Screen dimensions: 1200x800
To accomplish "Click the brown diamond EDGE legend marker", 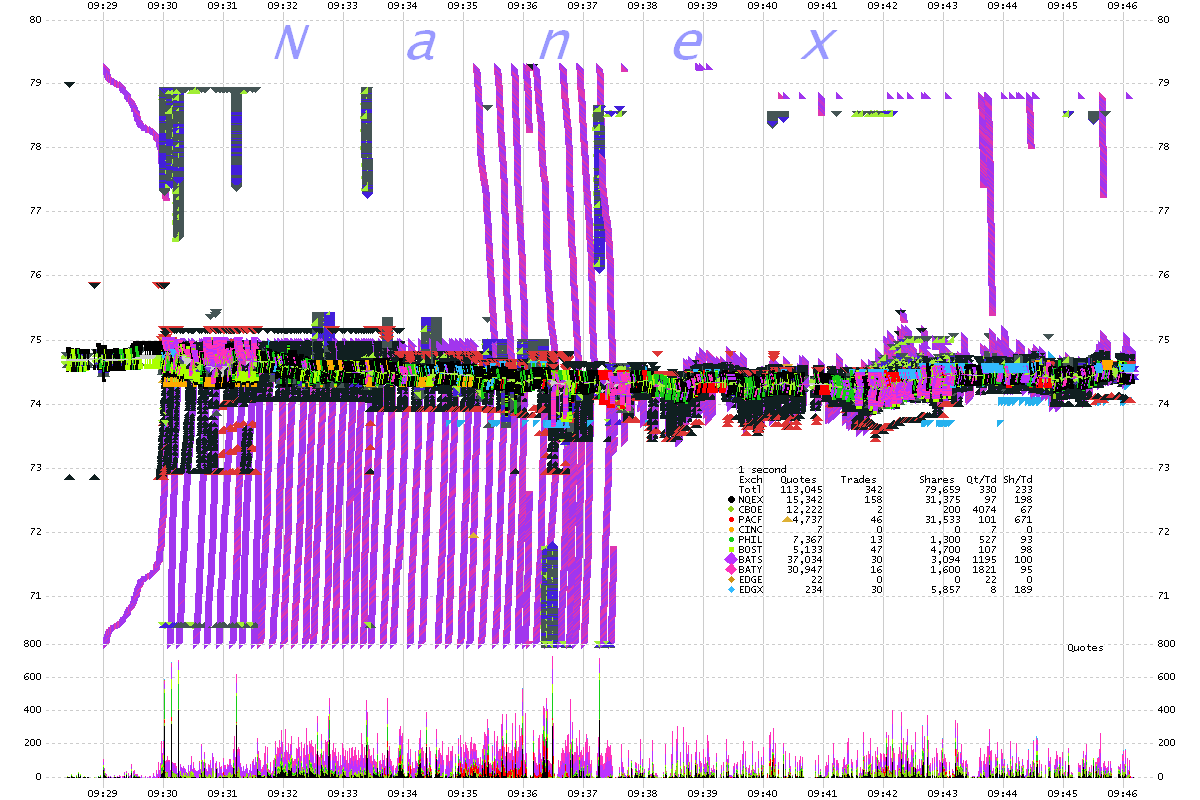I will coord(731,579).
